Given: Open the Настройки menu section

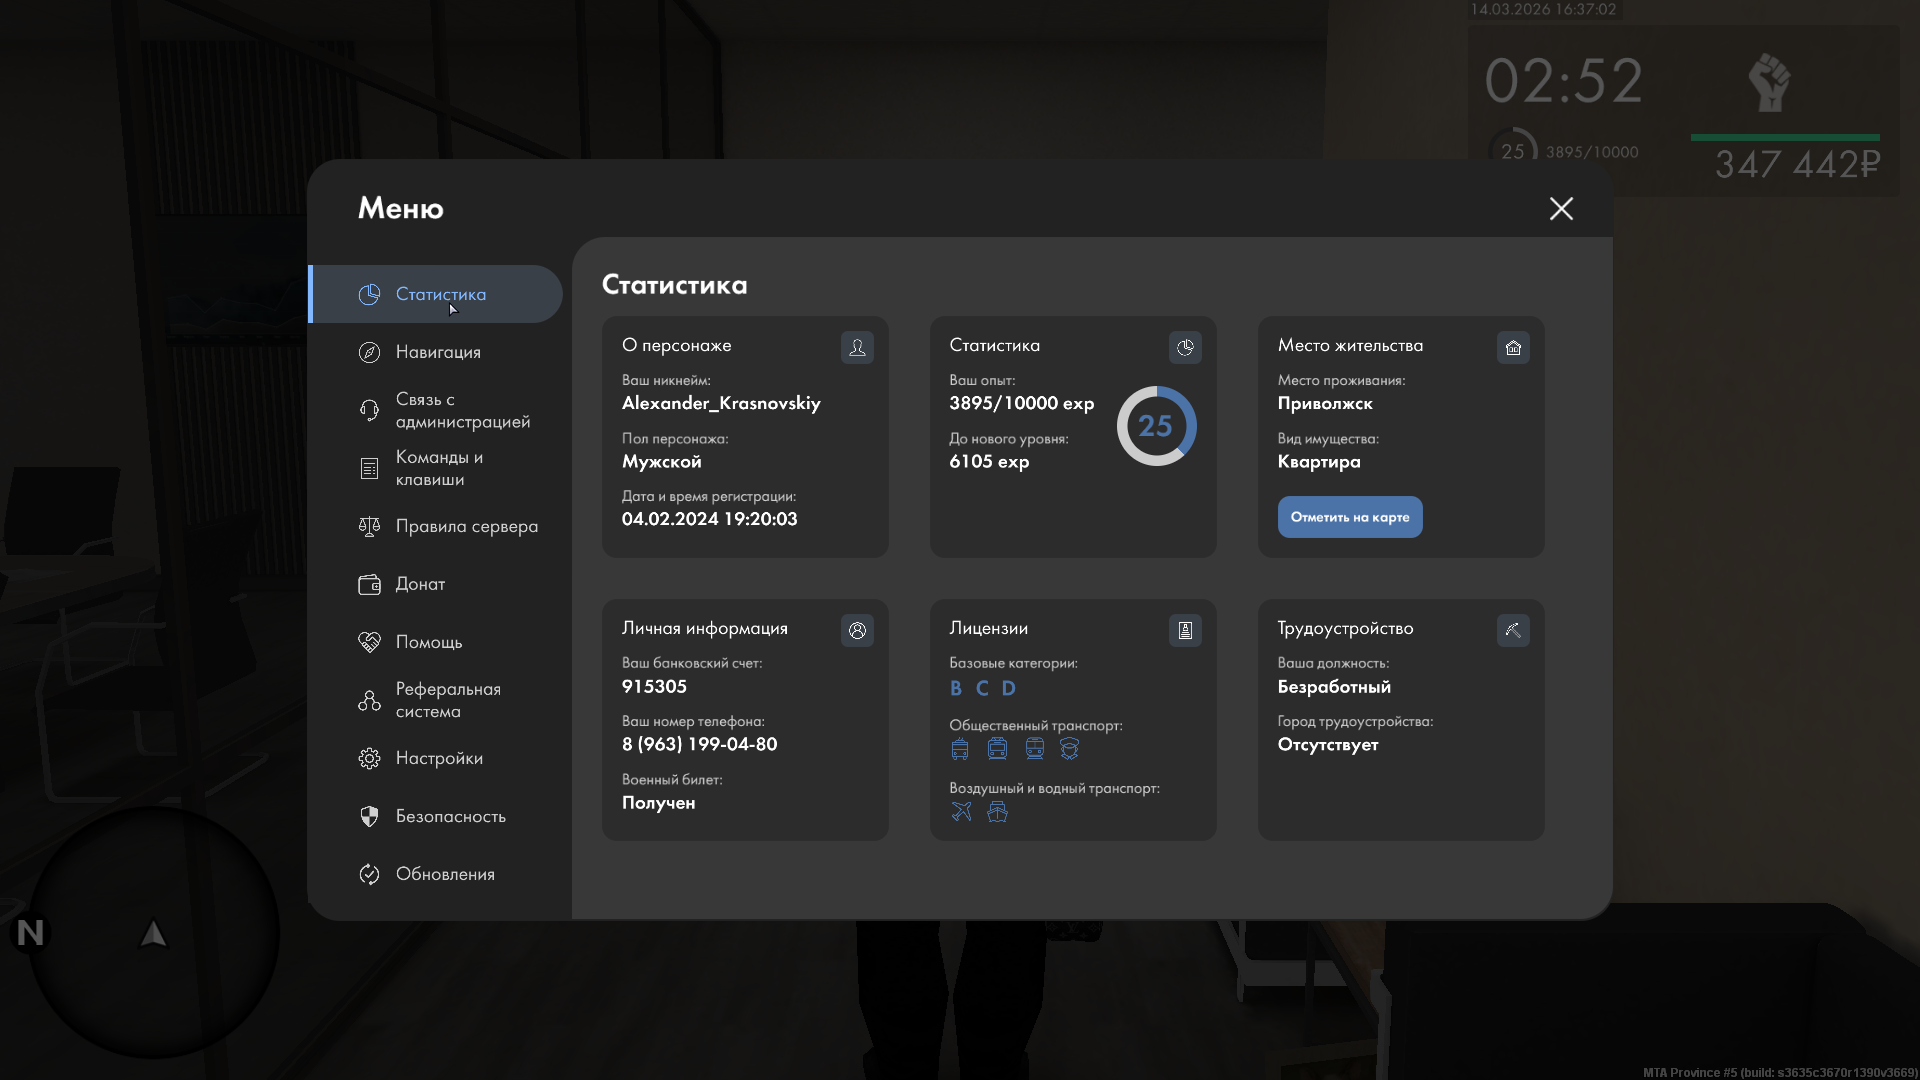Looking at the screenshot, I should coord(439,758).
